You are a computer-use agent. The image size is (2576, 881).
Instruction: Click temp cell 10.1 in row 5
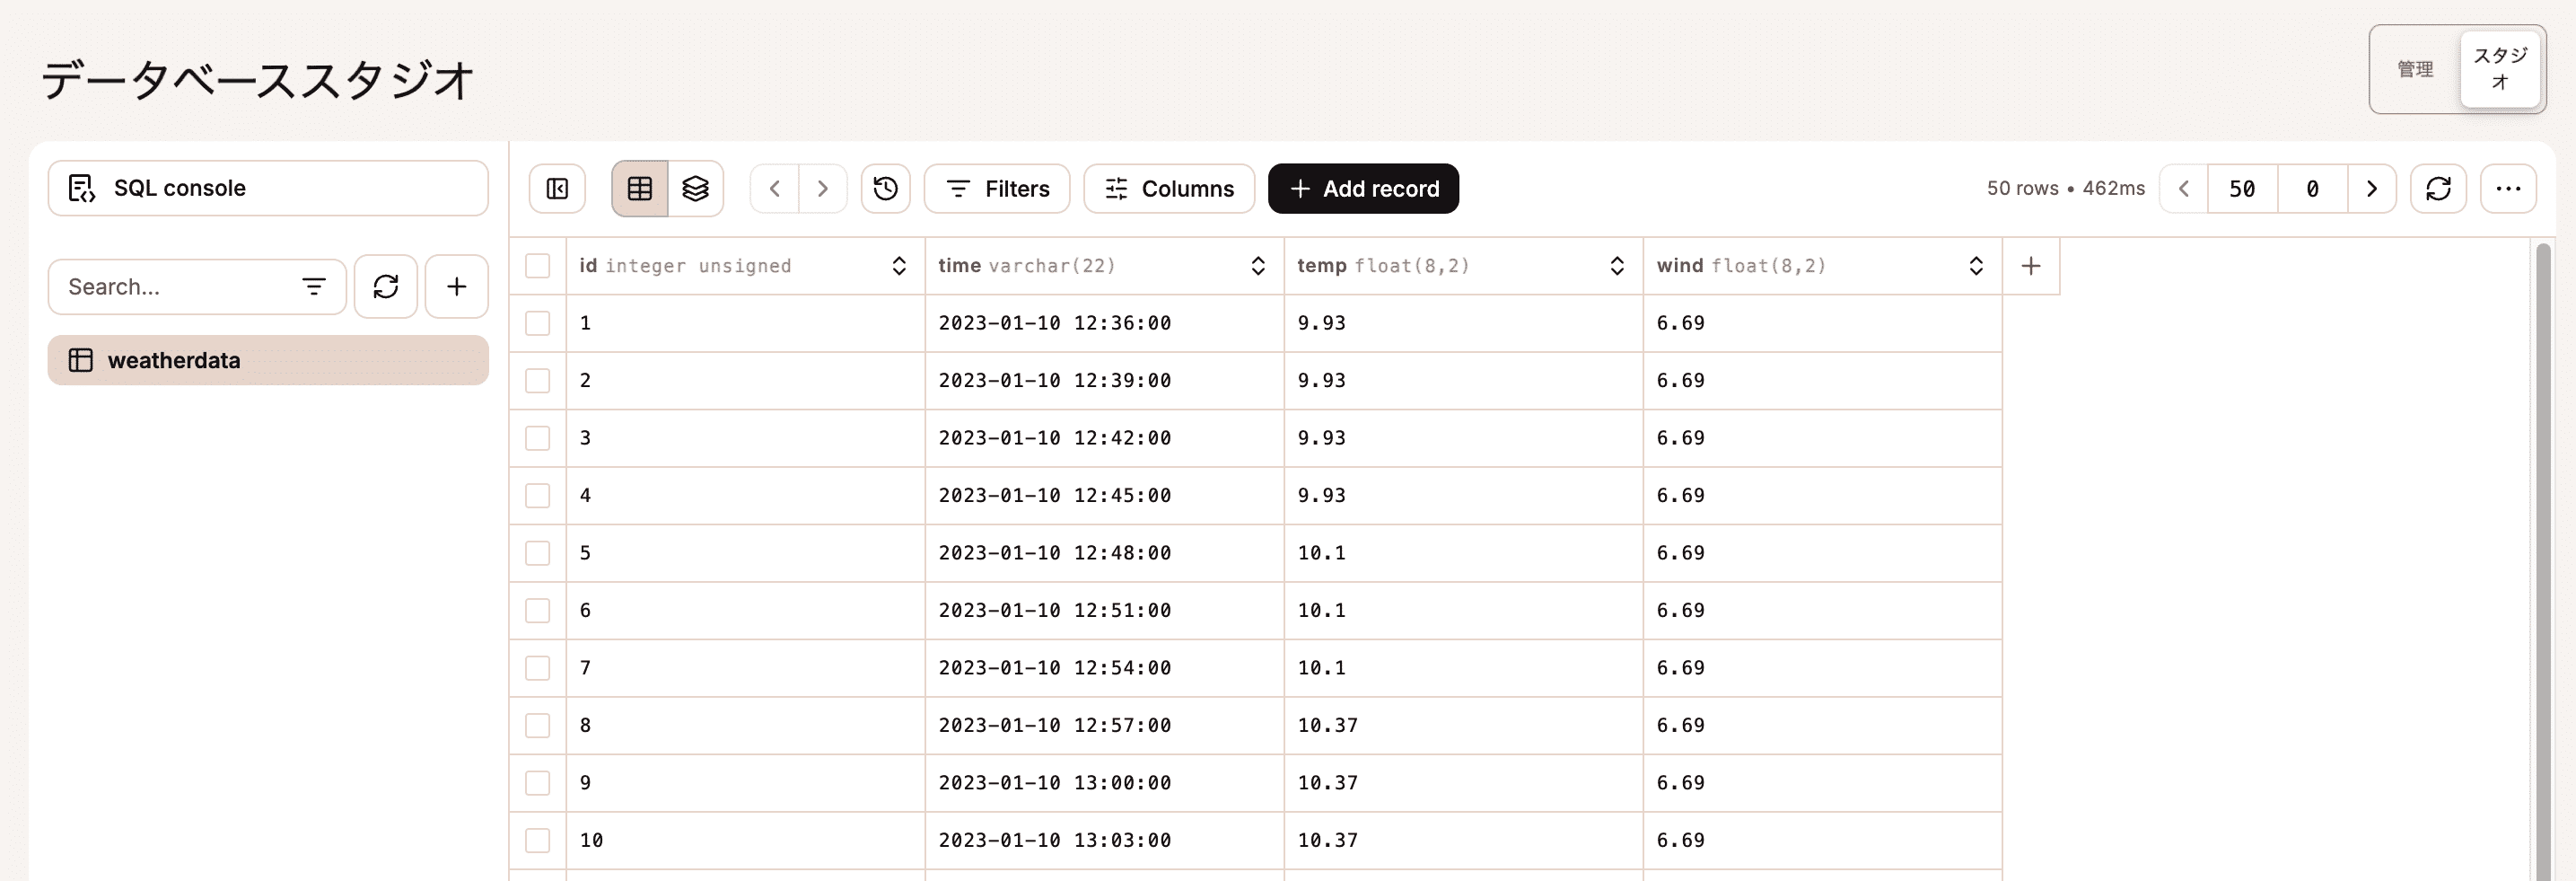point(1463,553)
